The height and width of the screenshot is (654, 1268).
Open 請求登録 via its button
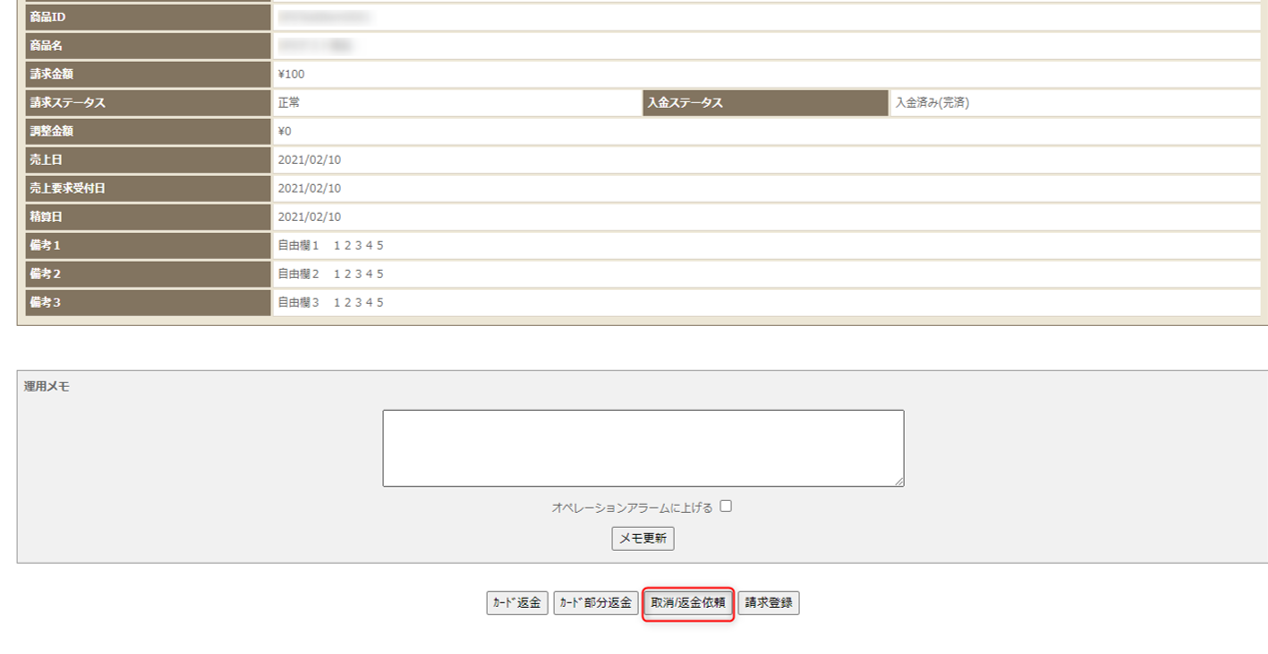pyautogui.click(x=768, y=603)
